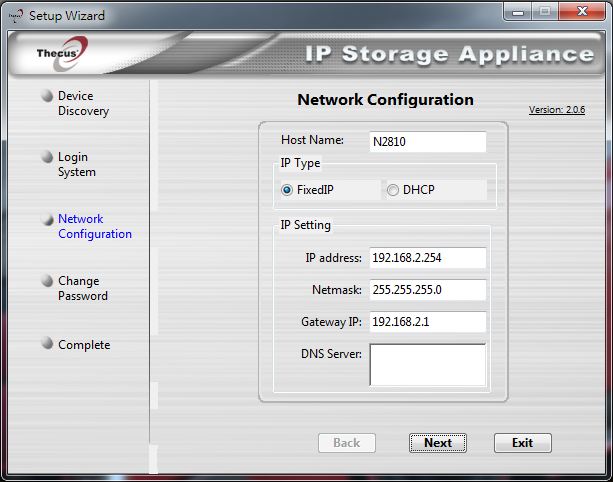This screenshot has width=613, height=482.
Task: Select the FixedIP radio button
Action: pyautogui.click(x=287, y=190)
